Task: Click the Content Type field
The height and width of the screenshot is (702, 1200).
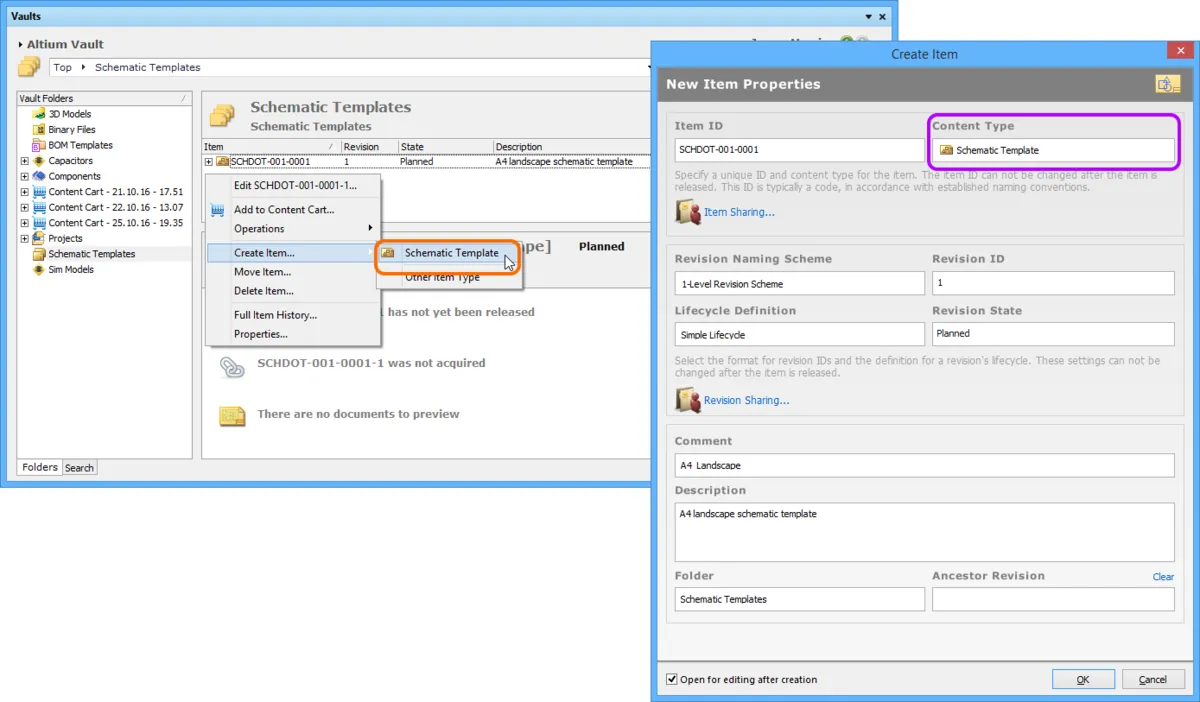Action: point(1053,150)
